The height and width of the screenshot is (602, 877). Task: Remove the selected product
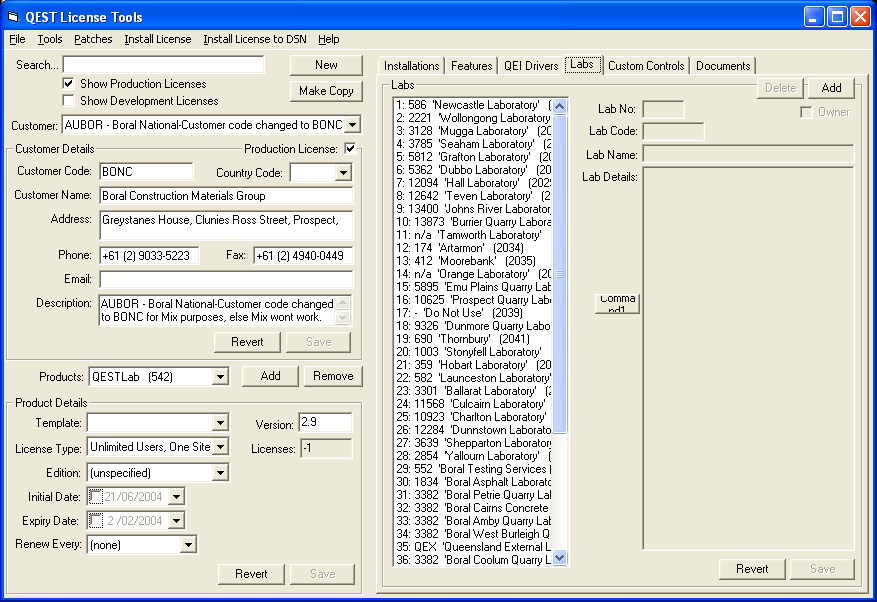333,376
